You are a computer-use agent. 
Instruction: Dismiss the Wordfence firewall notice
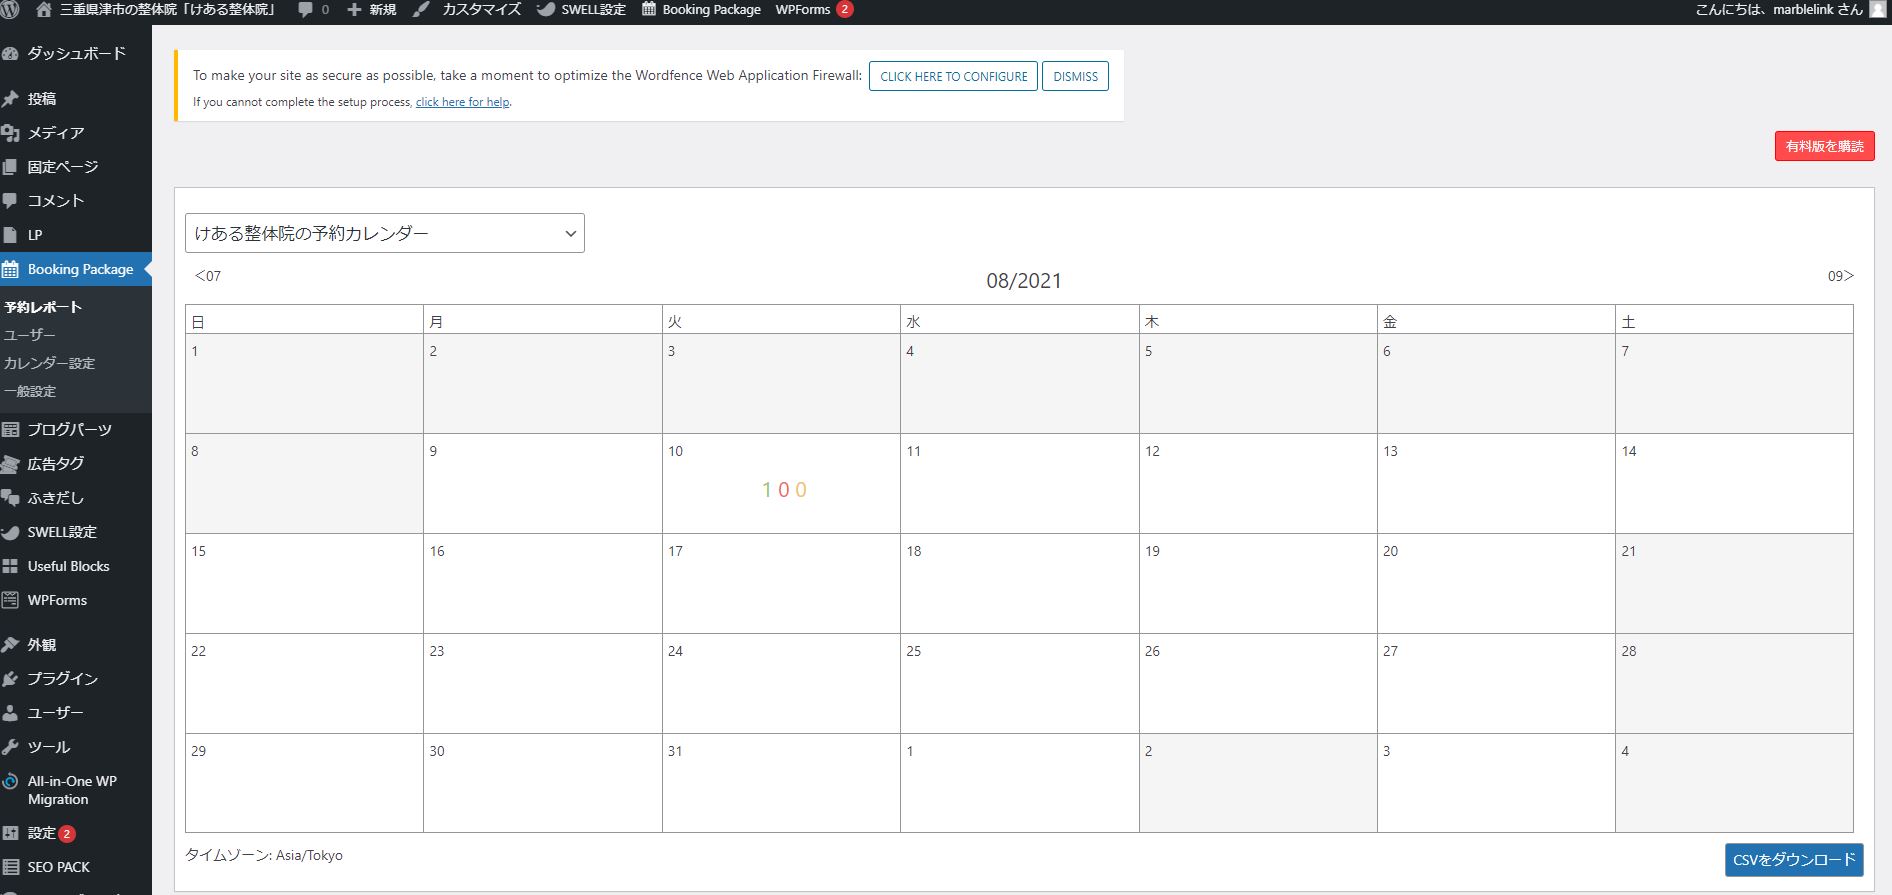click(1074, 76)
